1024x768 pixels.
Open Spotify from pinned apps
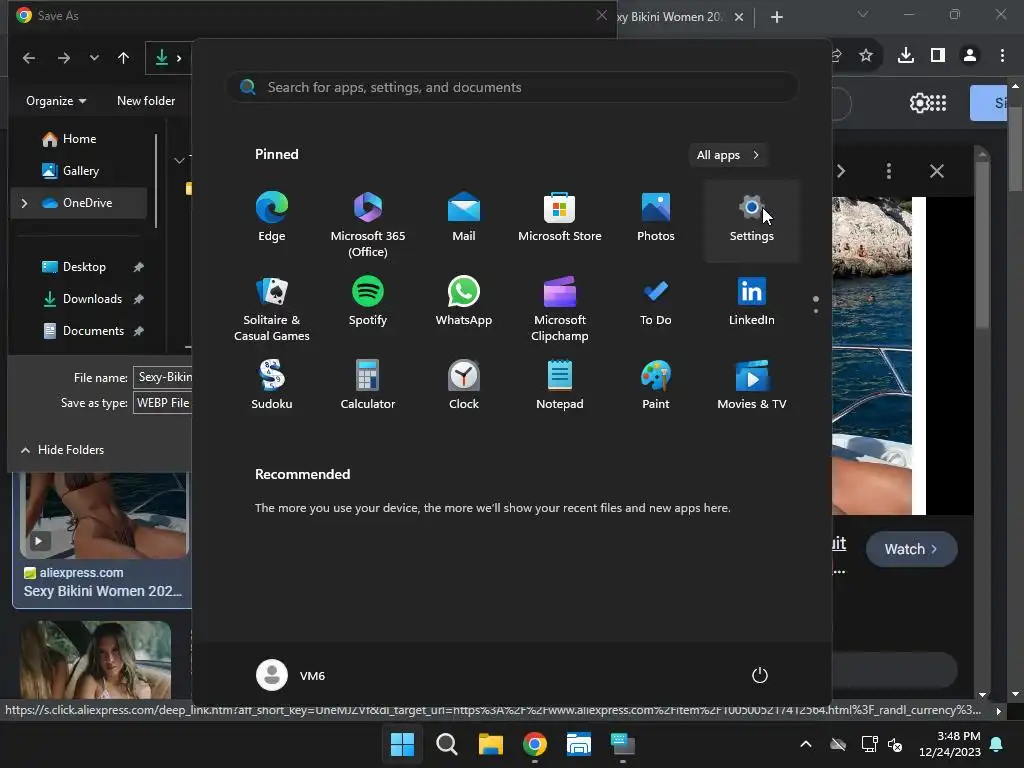pyautogui.click(x=368, y=301)
